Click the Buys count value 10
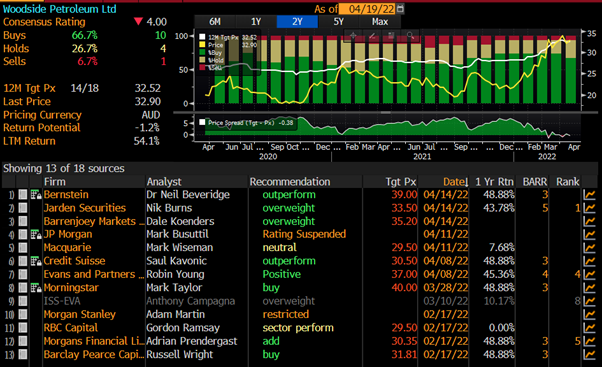The height and width of the screenshot is (367, 602). [160, 35]
